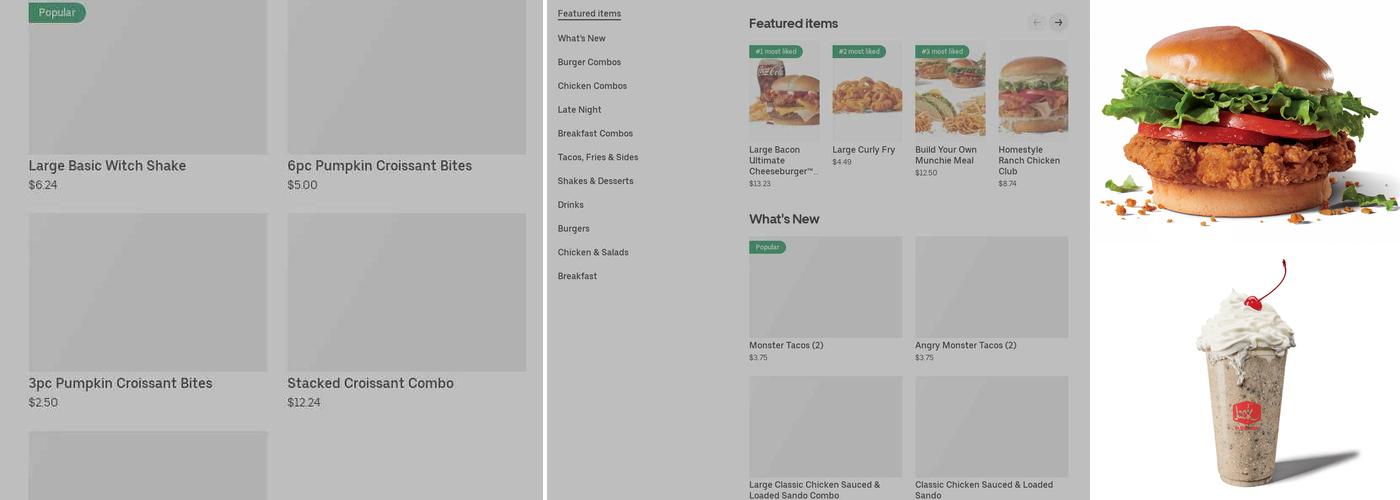
Task: Open the Build Your Own Munchie Meal photo
Action: pos(950,93)
